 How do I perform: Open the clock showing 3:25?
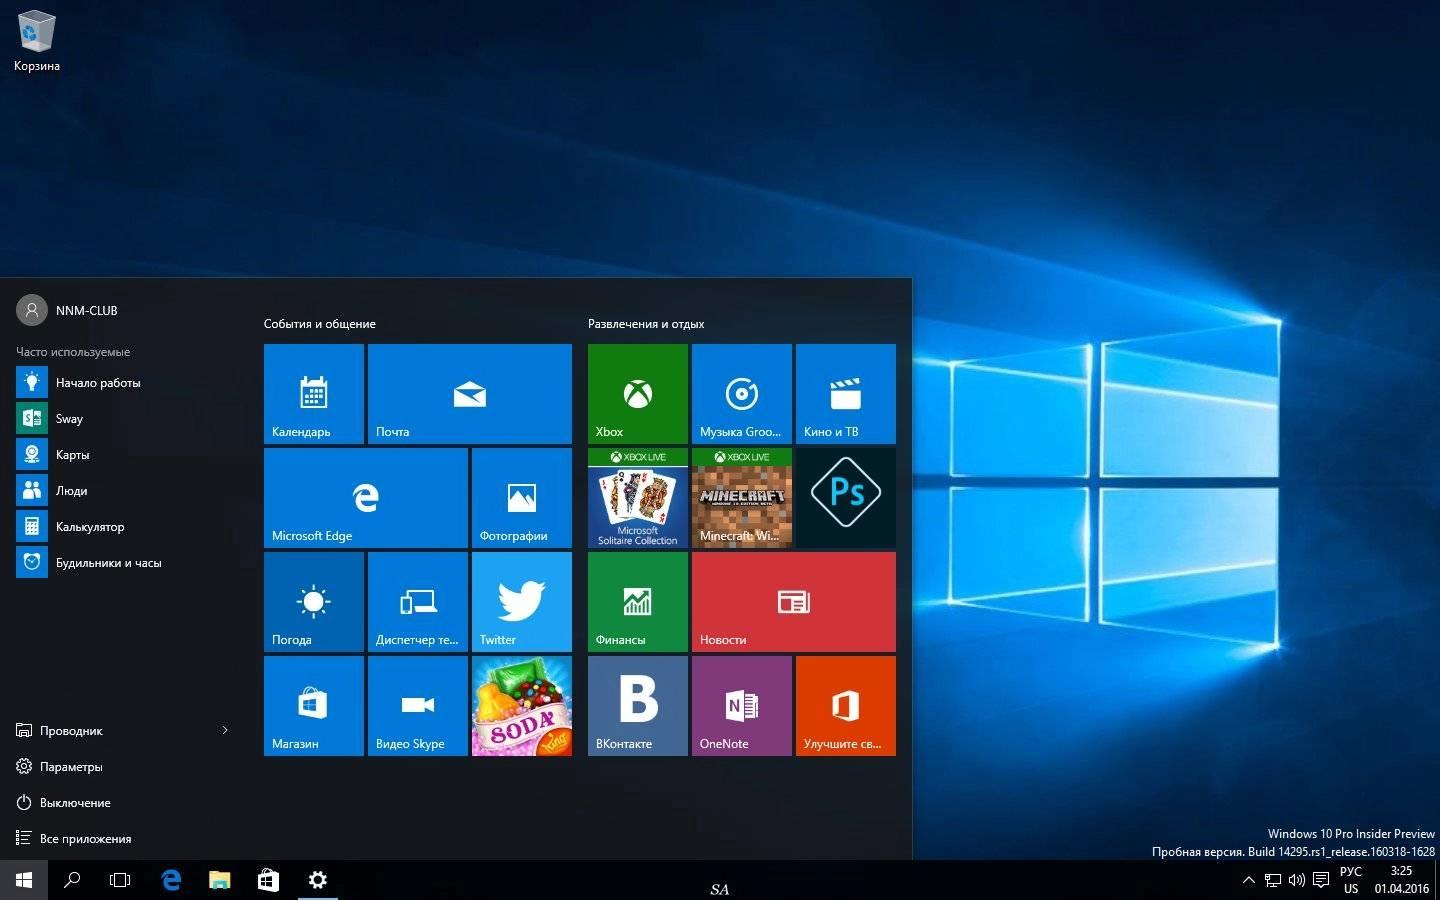click(x=1401, y=880)
